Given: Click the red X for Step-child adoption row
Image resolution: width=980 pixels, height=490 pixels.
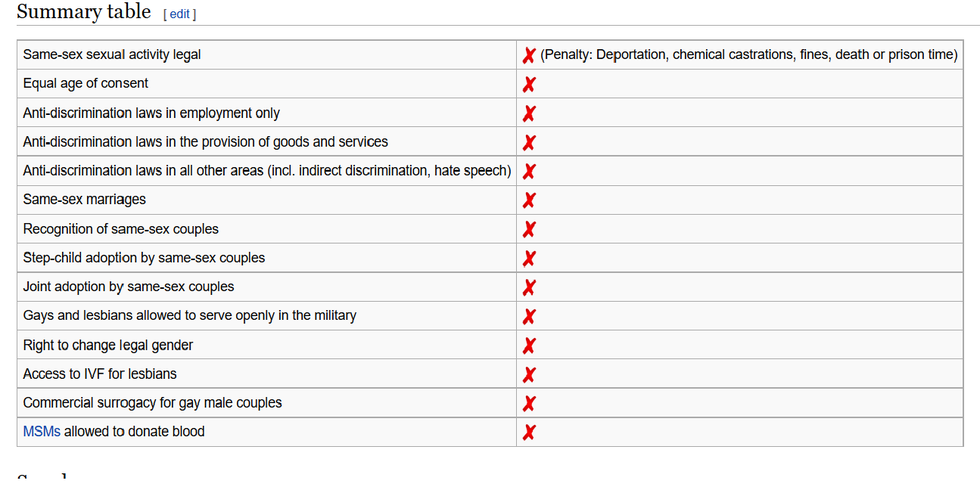Looking at the screenshot, I should pyautogui.click(x=529, y=258).
